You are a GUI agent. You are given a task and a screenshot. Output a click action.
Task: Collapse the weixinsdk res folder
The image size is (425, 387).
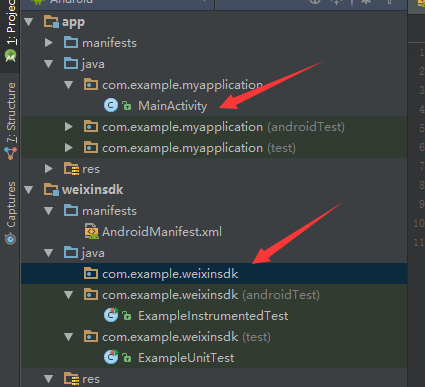click(x=49, y=379)
